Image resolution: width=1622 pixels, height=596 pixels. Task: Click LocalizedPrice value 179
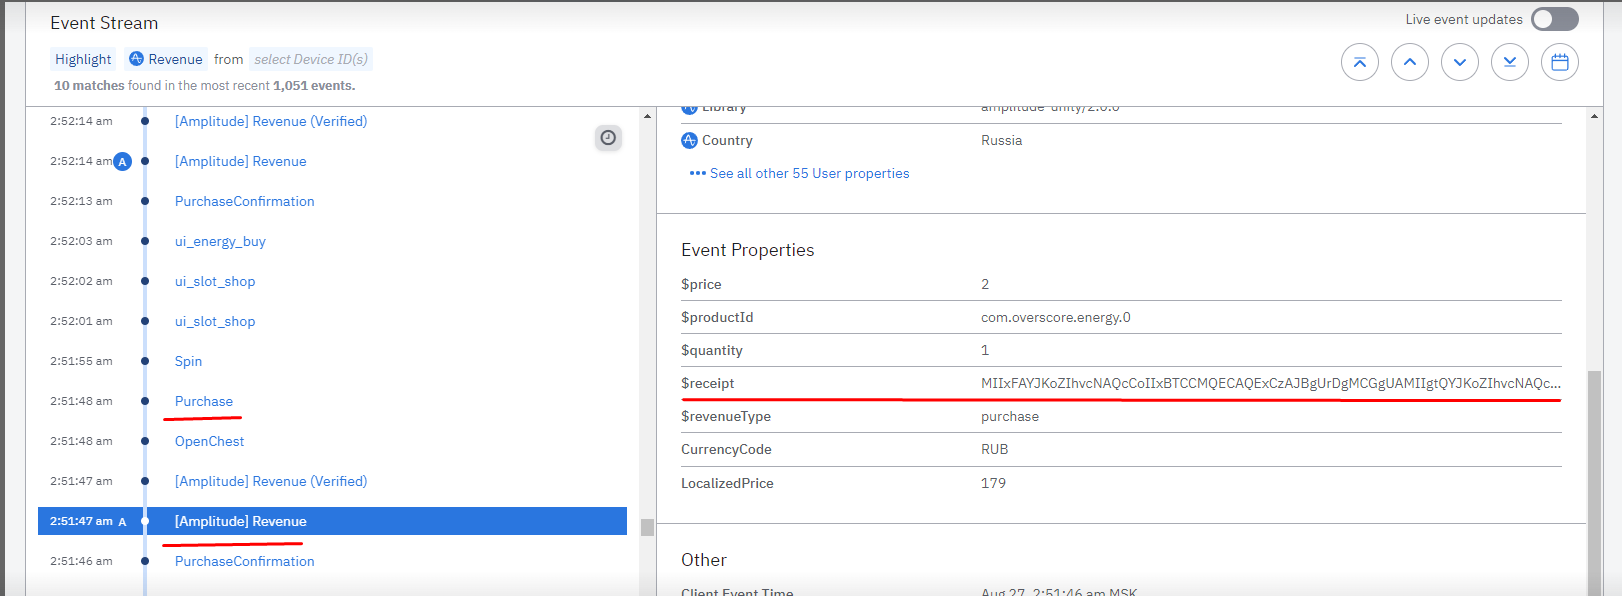993,483
